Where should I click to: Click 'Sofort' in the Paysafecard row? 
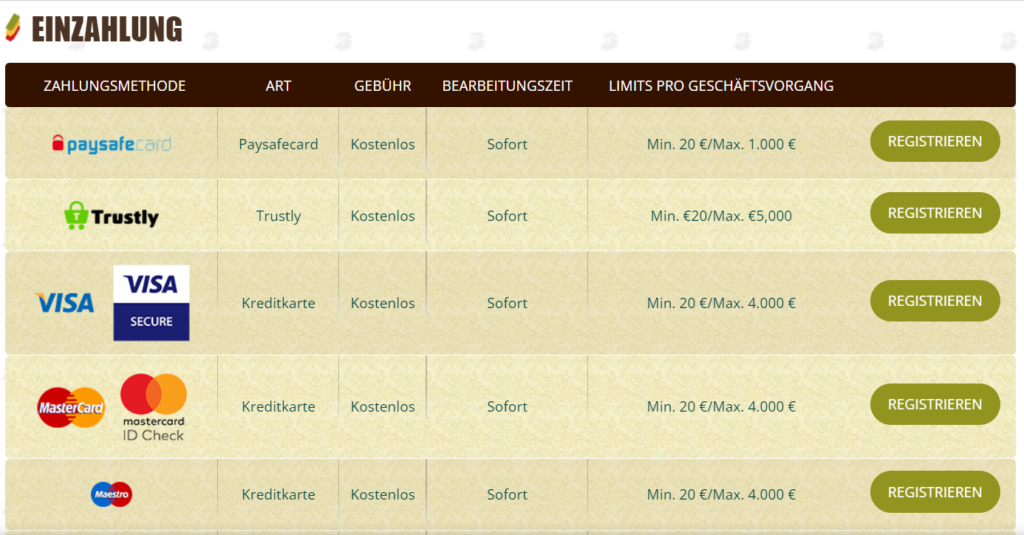507,144
